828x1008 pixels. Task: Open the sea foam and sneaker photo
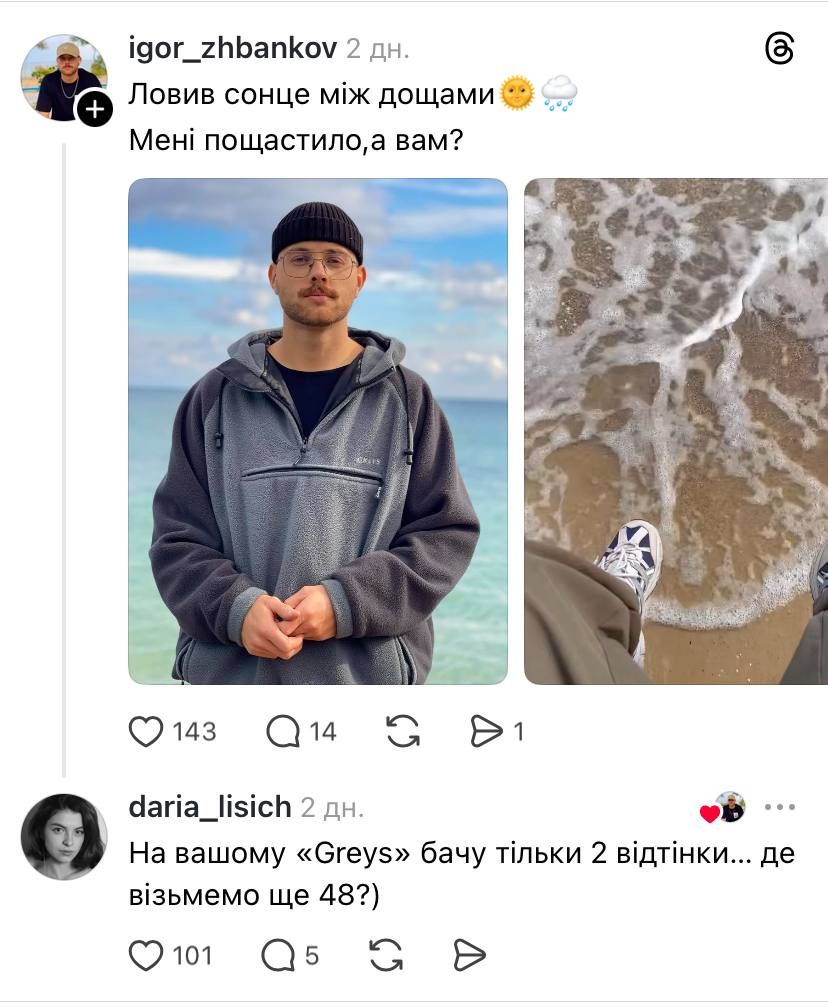coord(676,431)
